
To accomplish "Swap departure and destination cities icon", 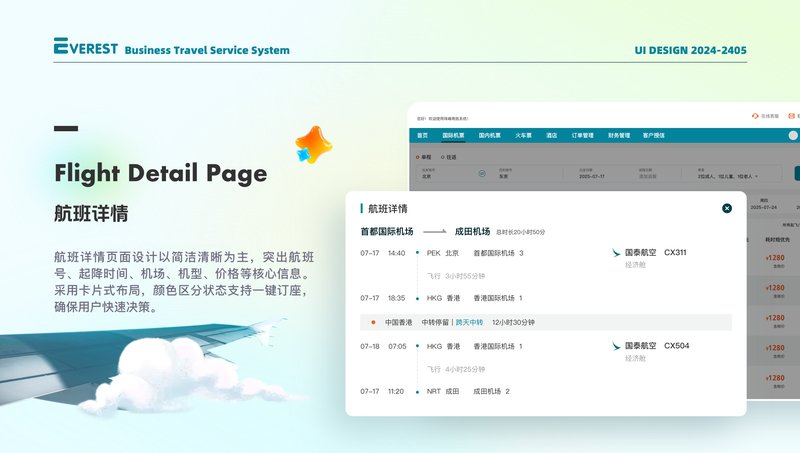I will click(482, 174).
